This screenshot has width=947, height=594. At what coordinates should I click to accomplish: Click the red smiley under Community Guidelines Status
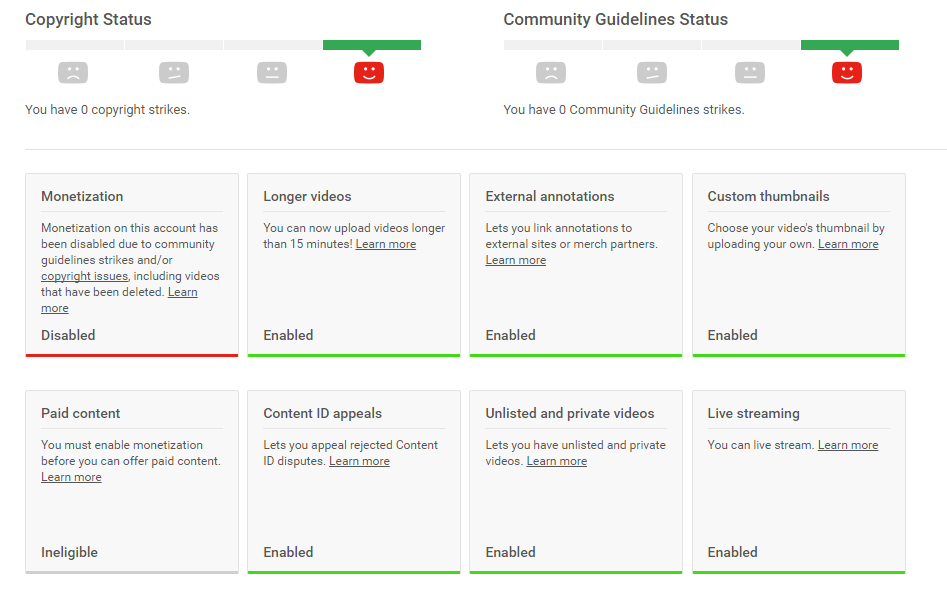(x=847, y=72)
